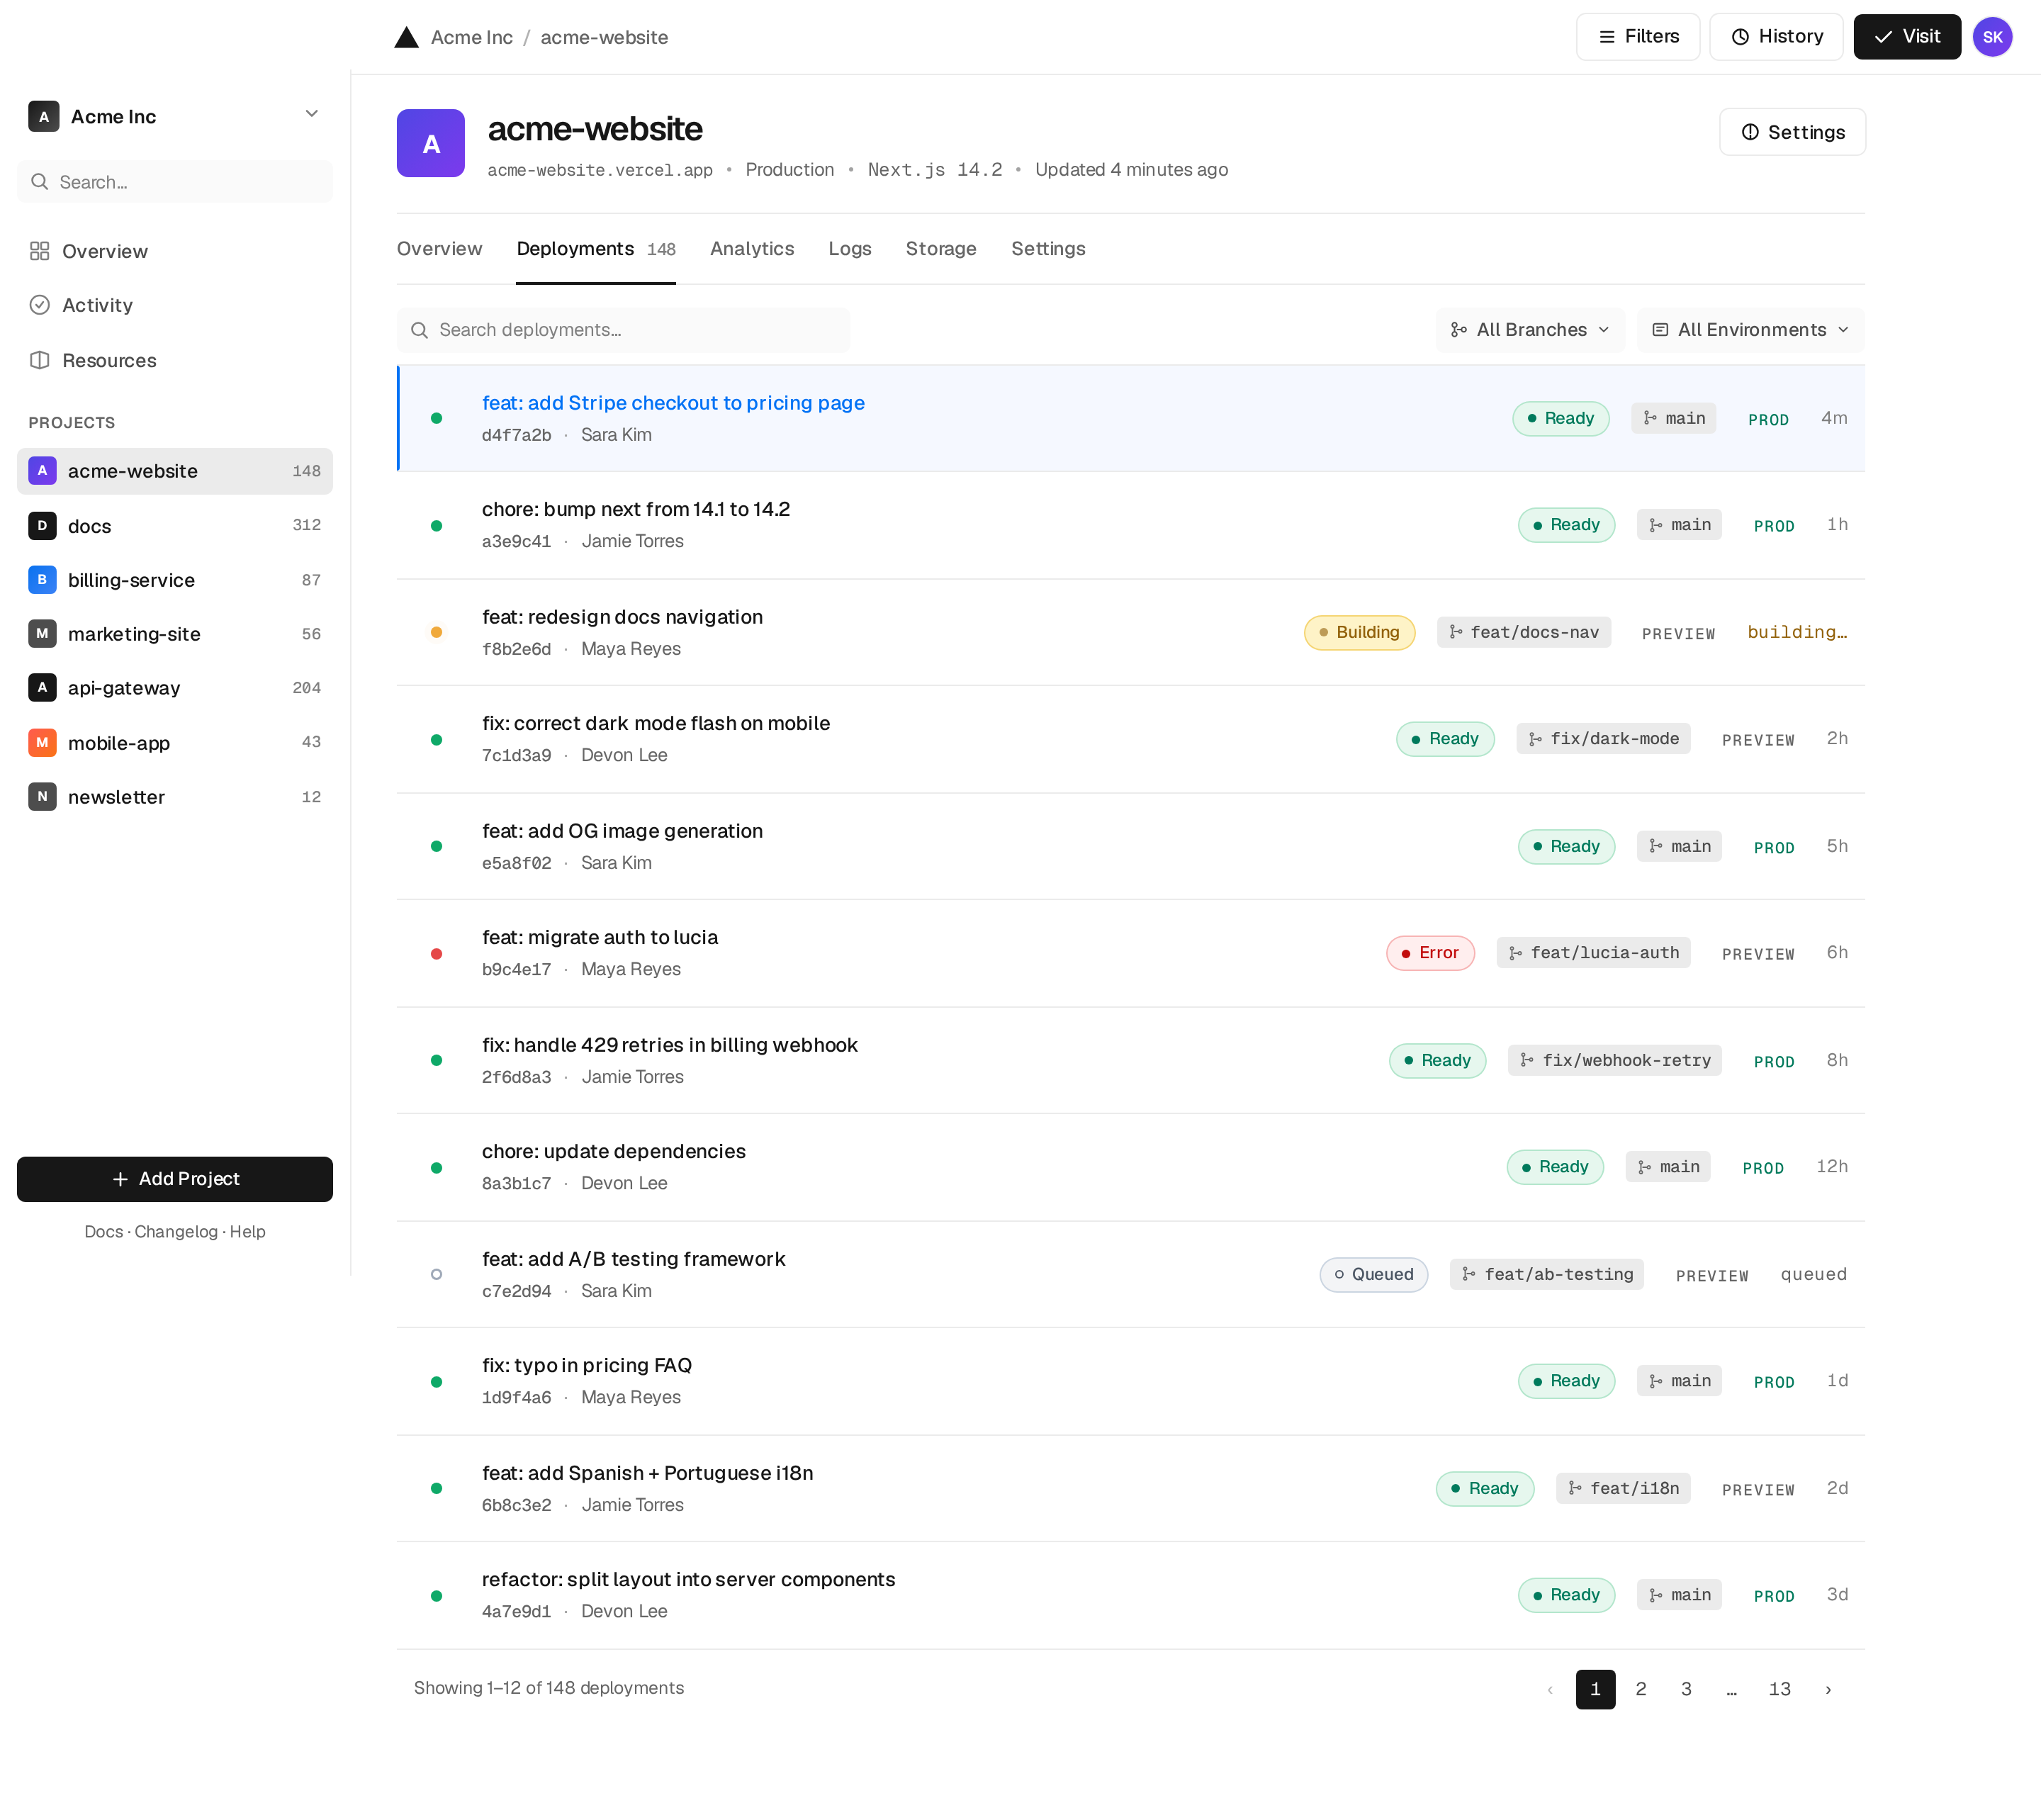
Task: Click the black Visit button
Action: click(1907, 37)
